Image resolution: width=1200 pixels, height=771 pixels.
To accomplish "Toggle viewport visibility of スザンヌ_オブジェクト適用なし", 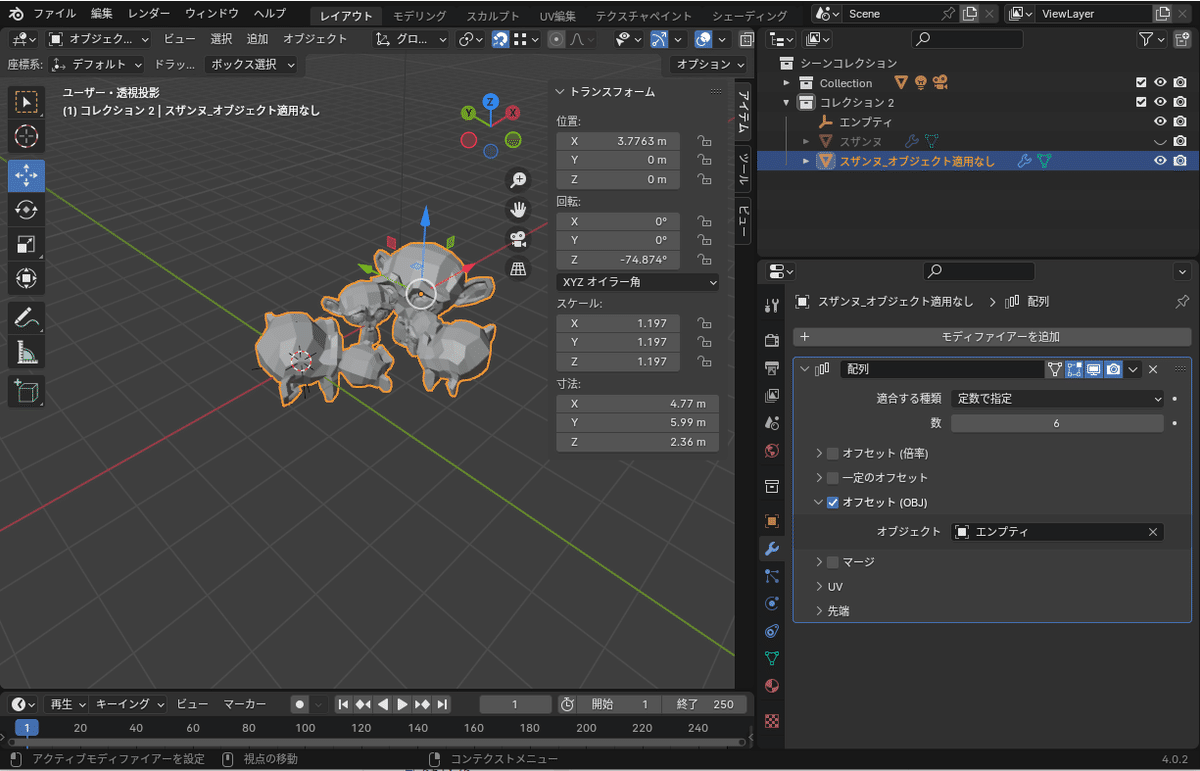I will [x=1161, y=160].
